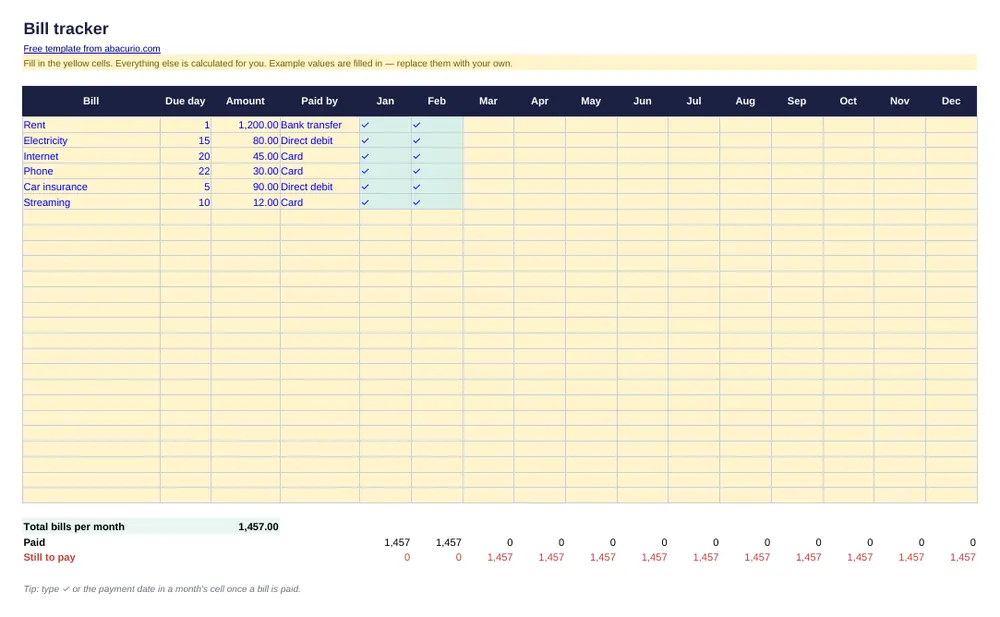
Task: Click the empty Apr cell for Electricity
Action: pos(540,140)
